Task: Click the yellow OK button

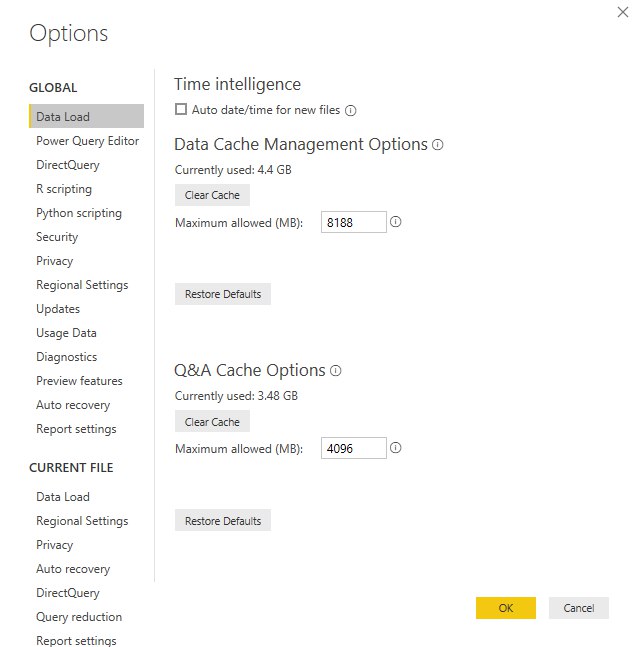Action: 506,608
